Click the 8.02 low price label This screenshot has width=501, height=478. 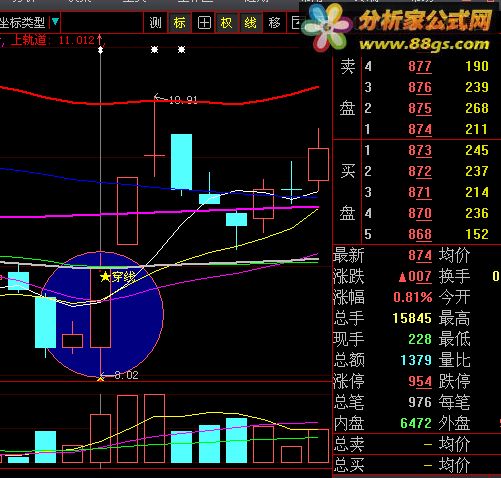click(126, 375)
